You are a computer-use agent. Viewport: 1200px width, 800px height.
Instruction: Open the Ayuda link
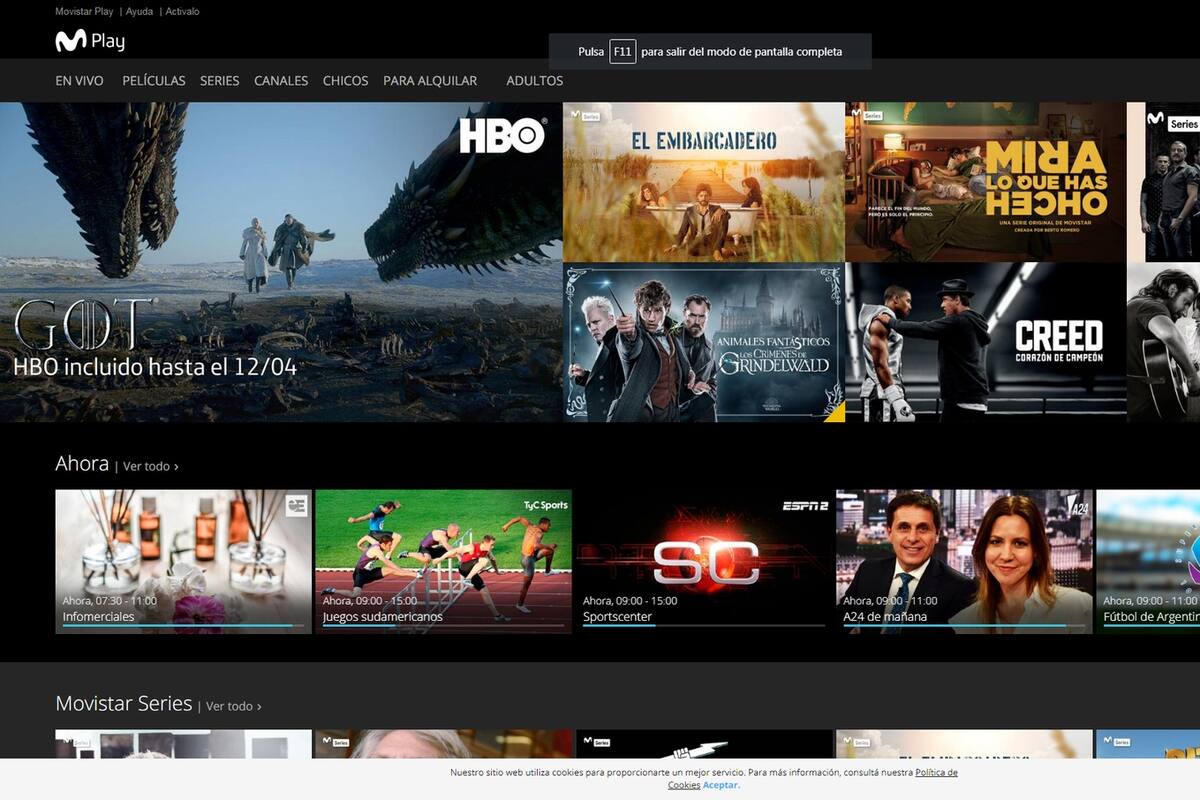pos(139,11)
